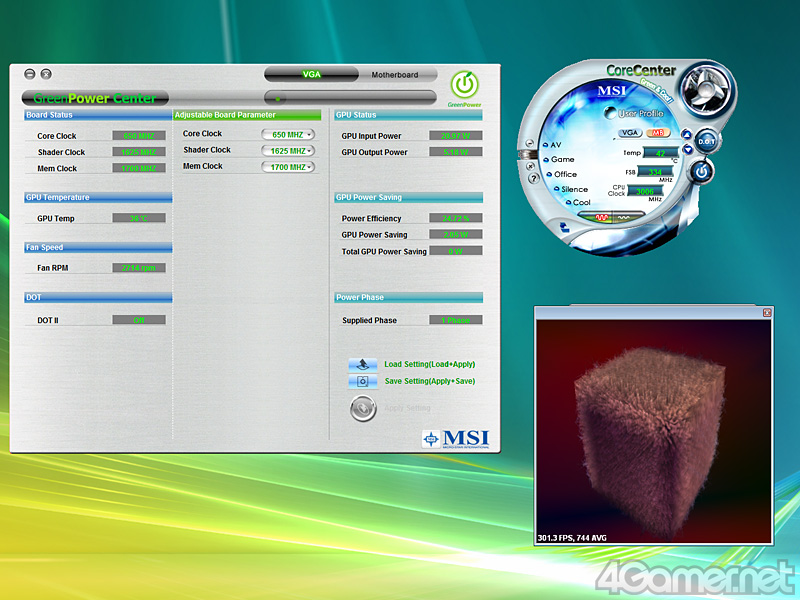Click the Load Setting arrow icon
800x600 pixels.
pyautogui.click(x=363, y=364)
